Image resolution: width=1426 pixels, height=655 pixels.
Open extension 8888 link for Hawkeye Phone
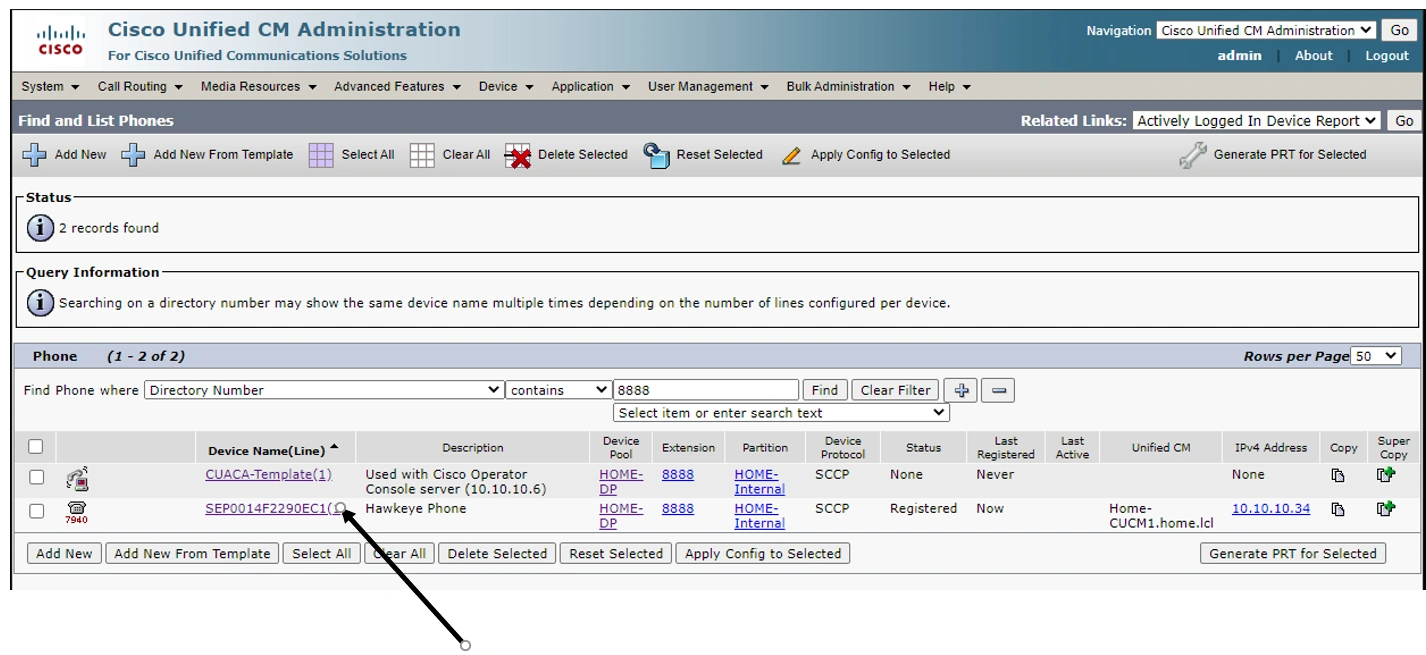[677, 509]
